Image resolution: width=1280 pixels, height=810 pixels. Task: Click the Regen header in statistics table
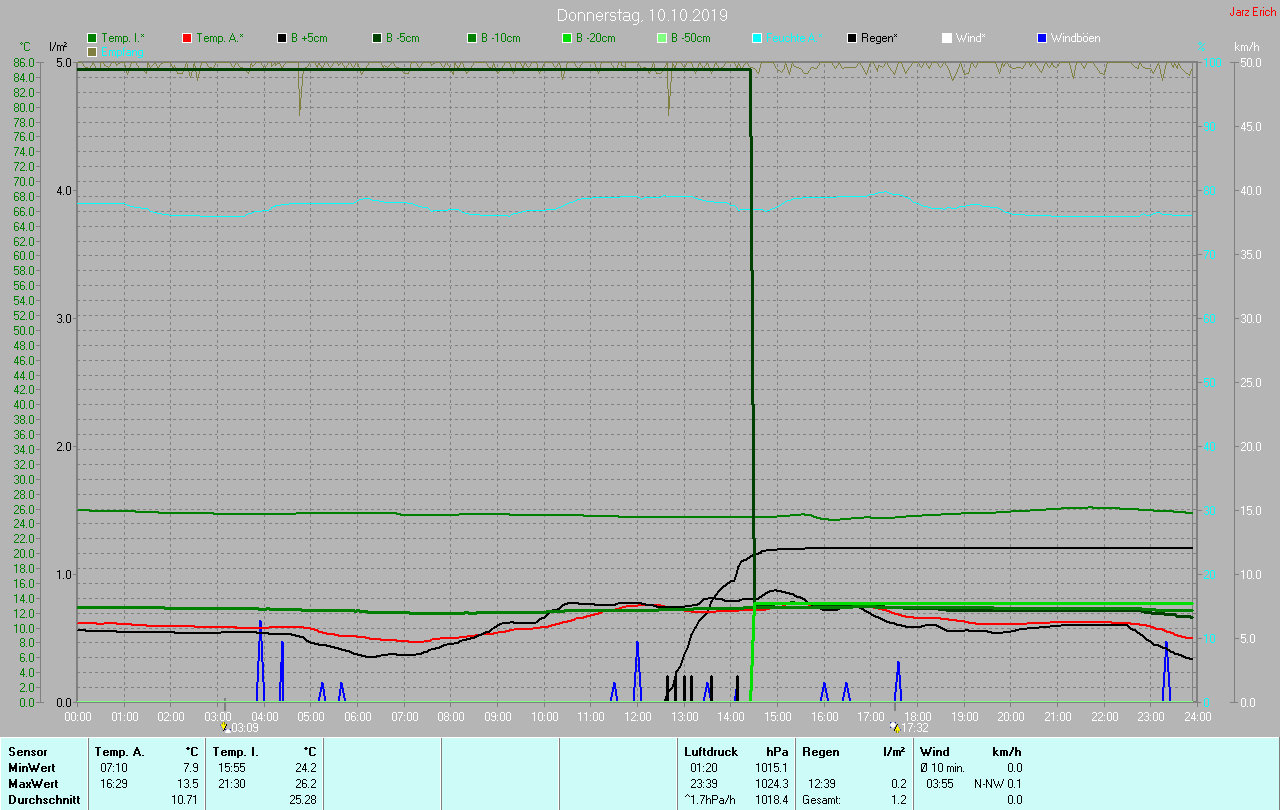[820, 752]
